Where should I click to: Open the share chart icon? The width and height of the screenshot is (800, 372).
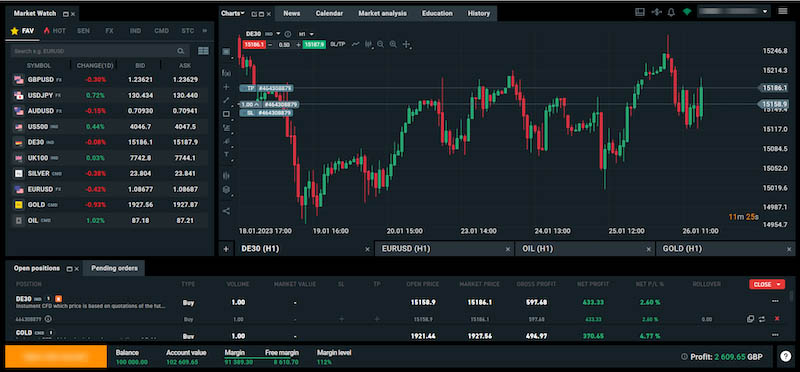[x=227, y=211]
